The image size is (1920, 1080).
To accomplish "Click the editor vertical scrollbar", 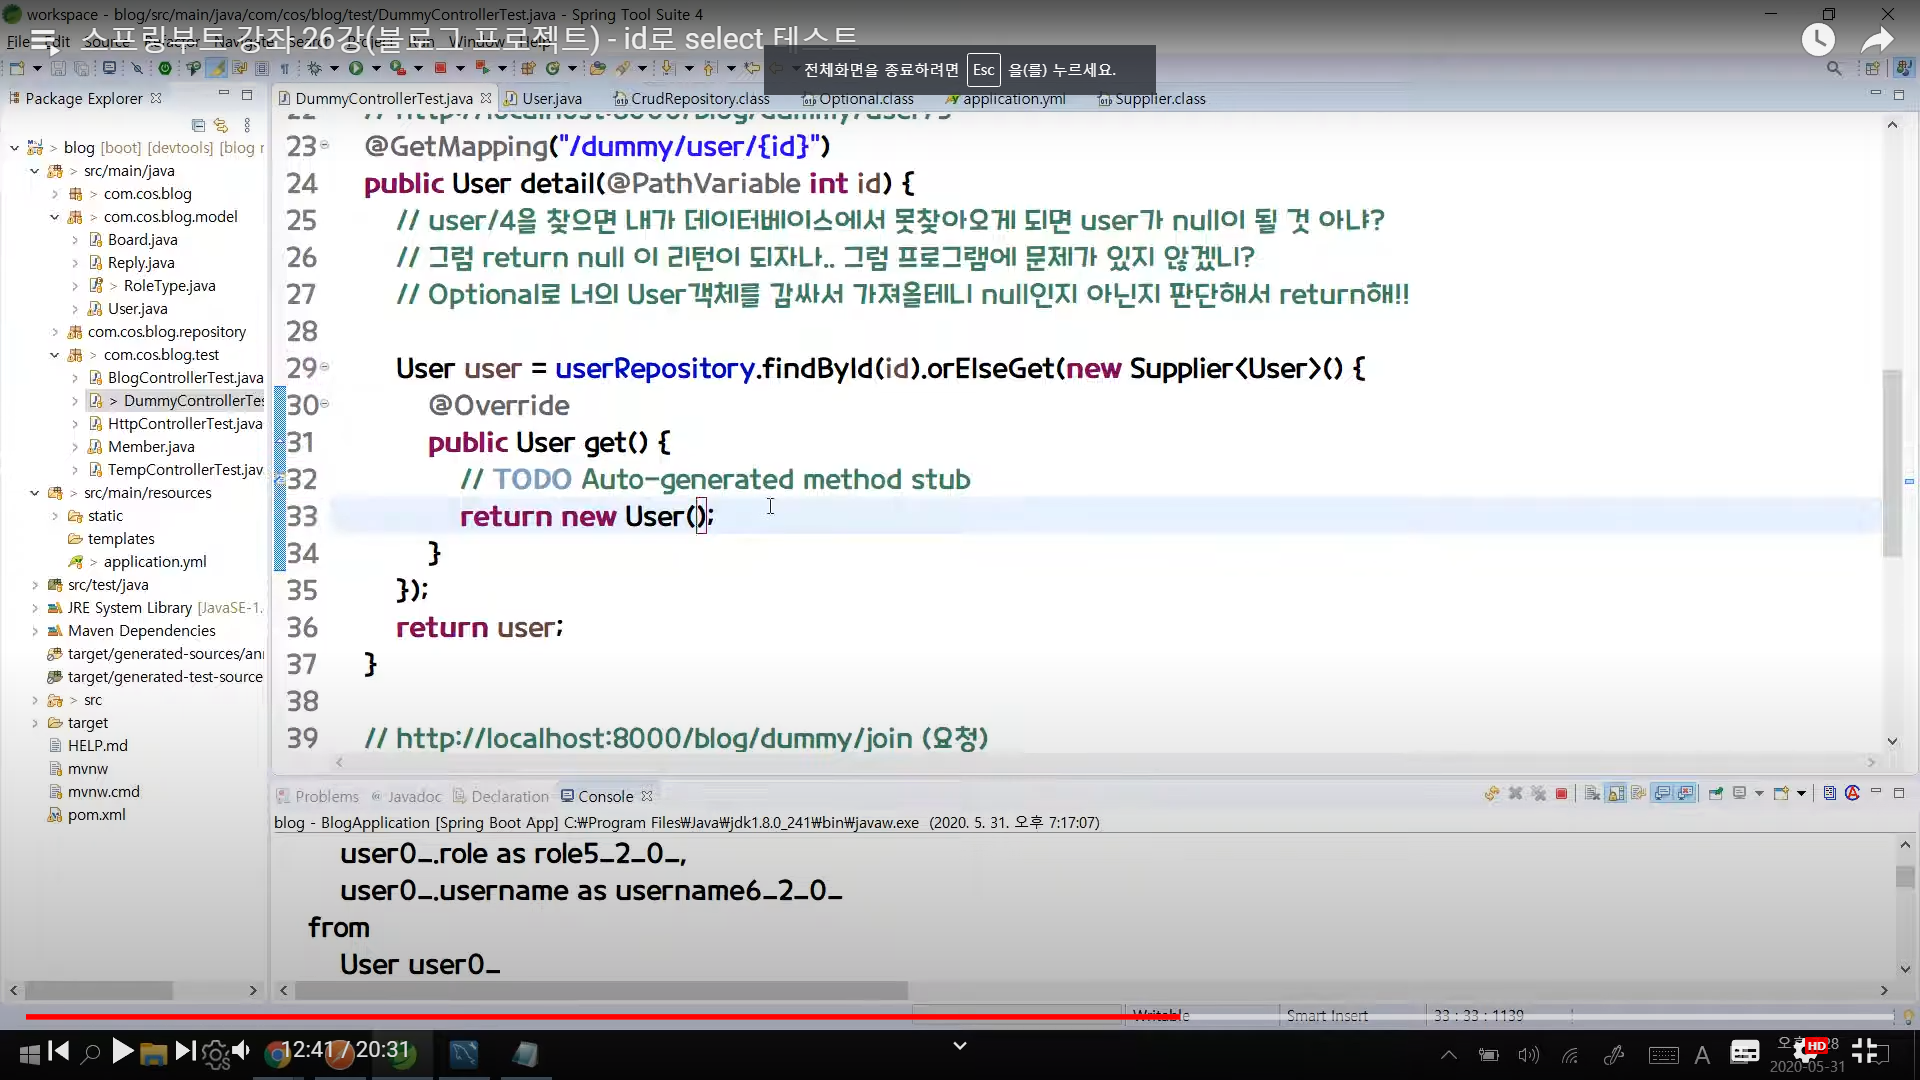I will click(x=1892, y=463).
